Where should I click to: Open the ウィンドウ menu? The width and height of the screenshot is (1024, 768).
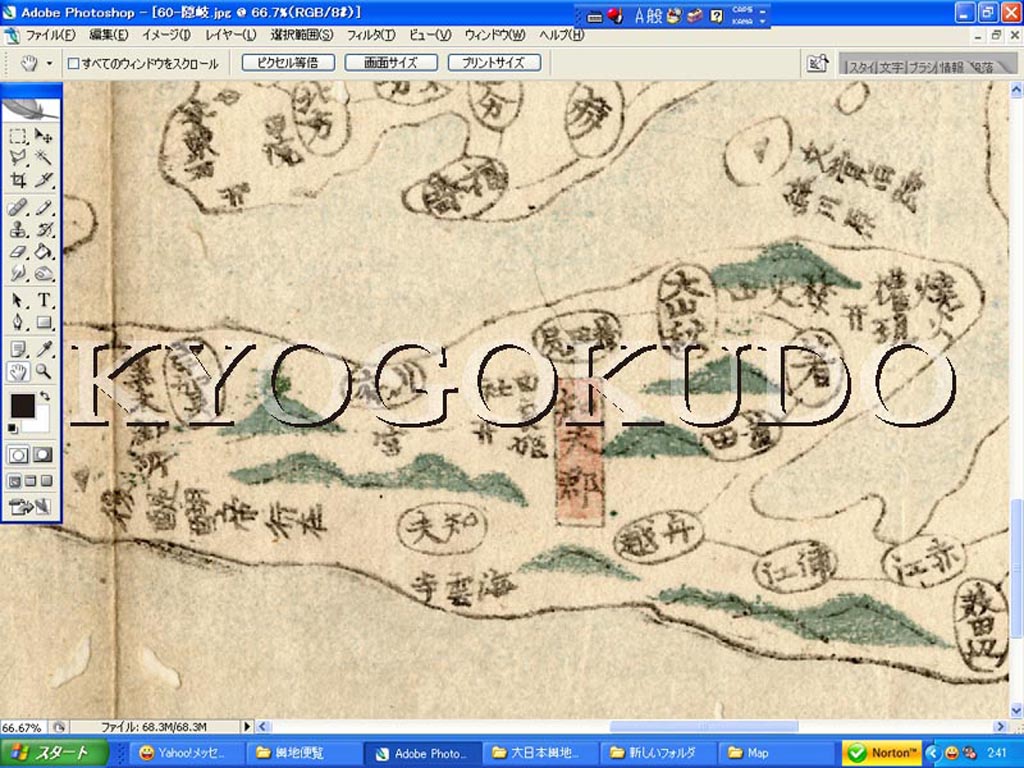coord(495,35)
